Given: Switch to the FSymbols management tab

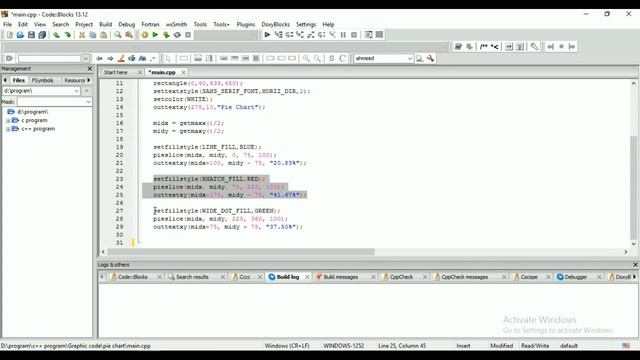Looking at the screenshot, I should (x=42, y=80).
